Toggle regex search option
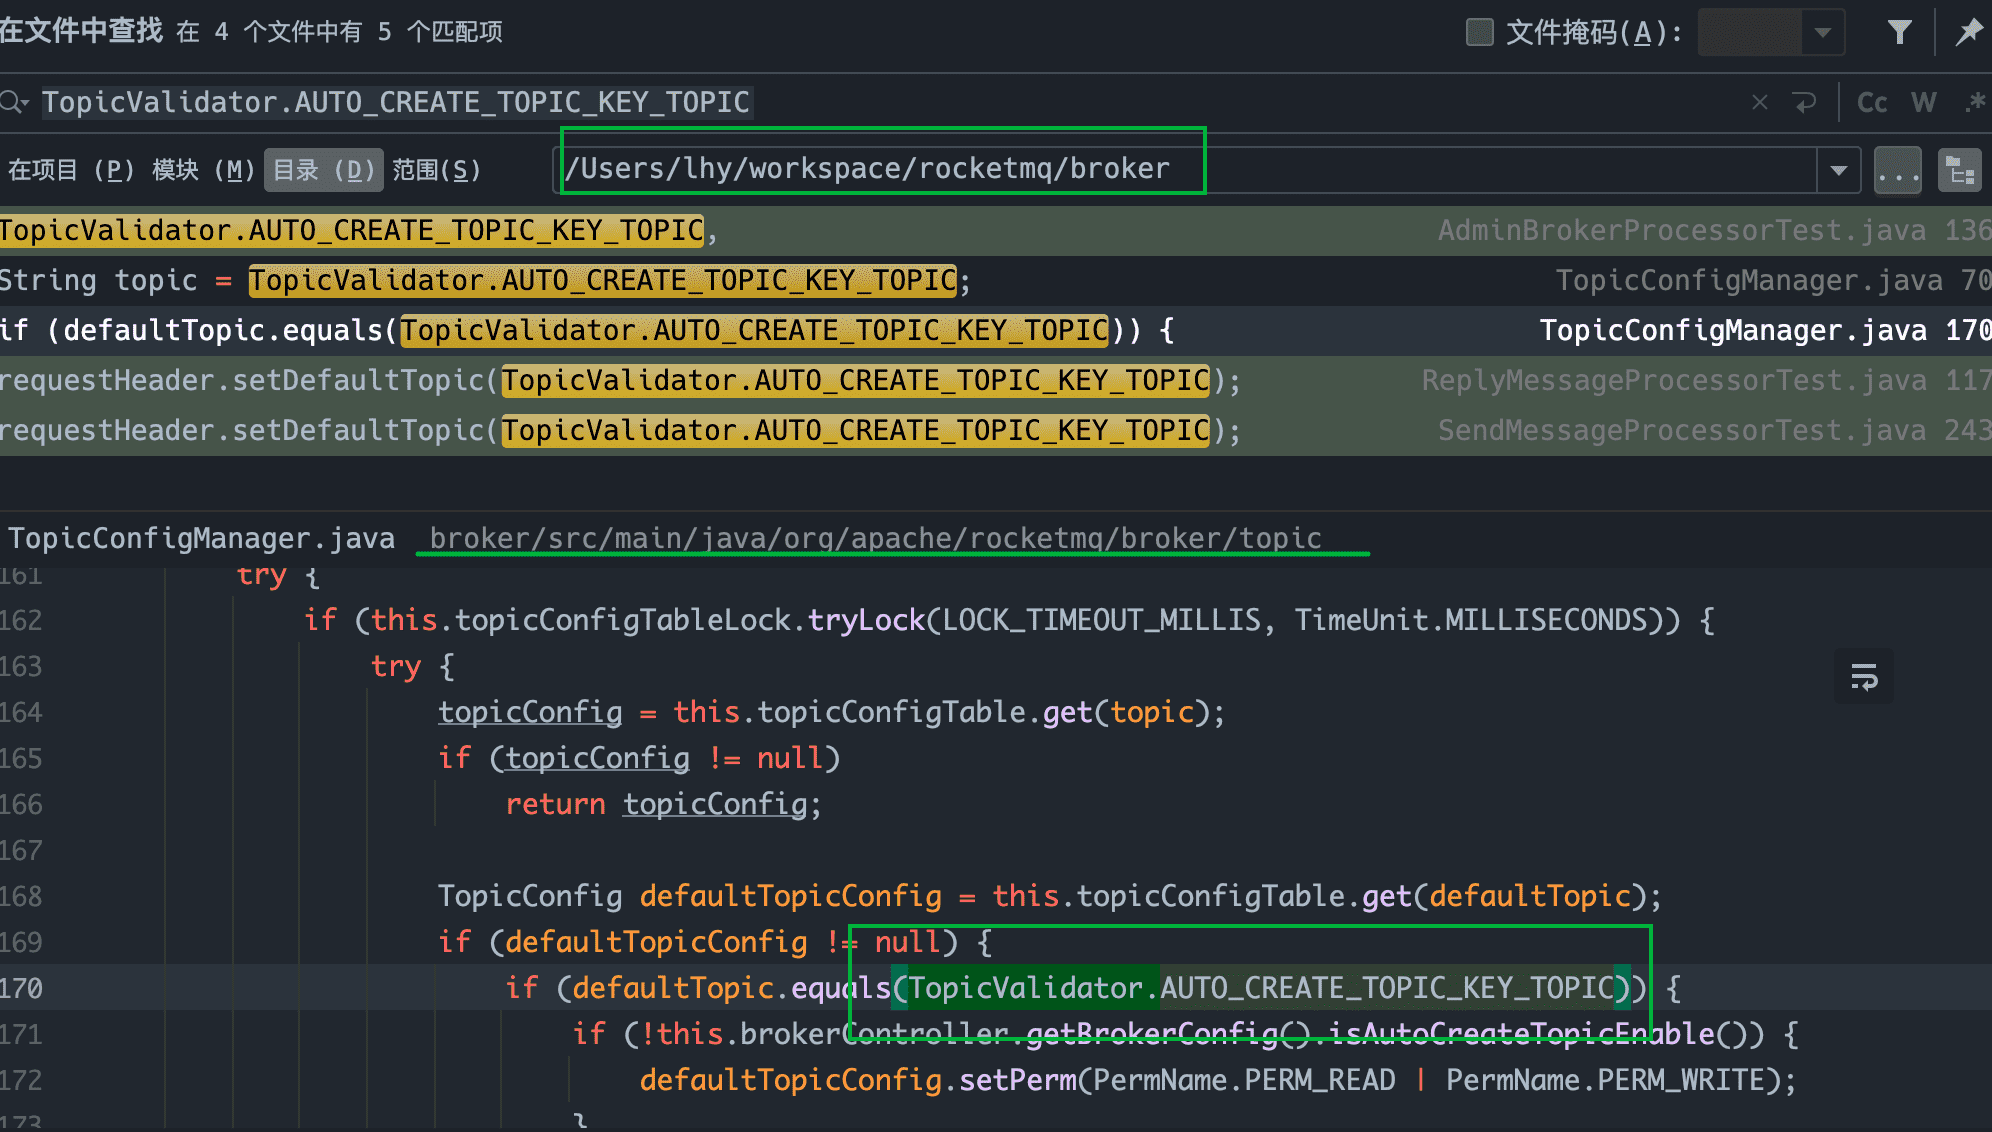 pyautogui.click(x=1975, y=102)
